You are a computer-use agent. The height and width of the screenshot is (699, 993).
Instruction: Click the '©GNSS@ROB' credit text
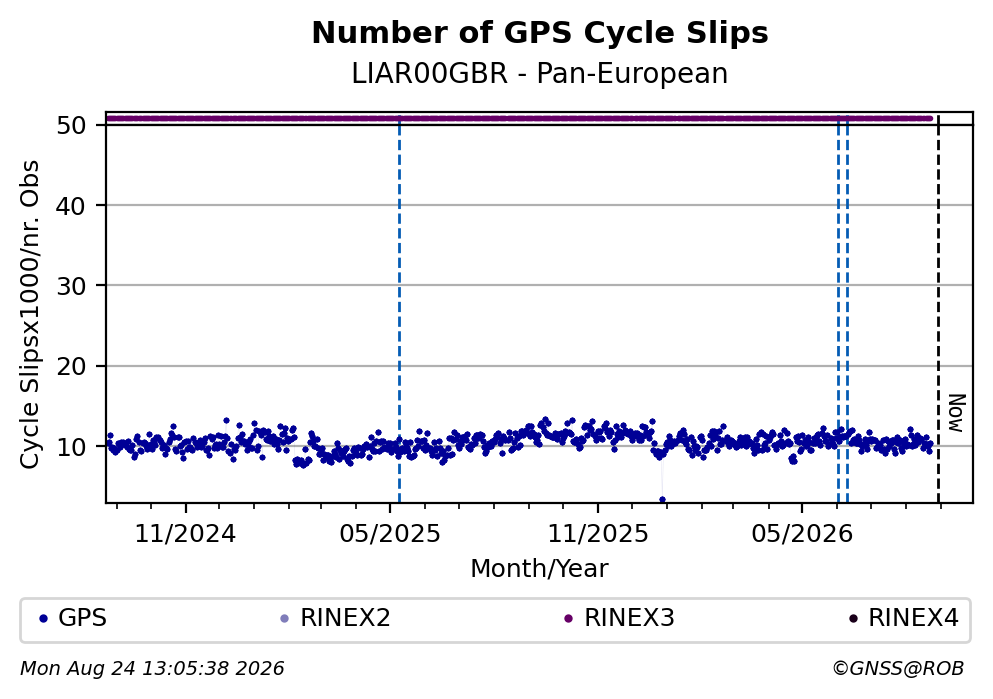pyautogui.click(x=898, y=669)
